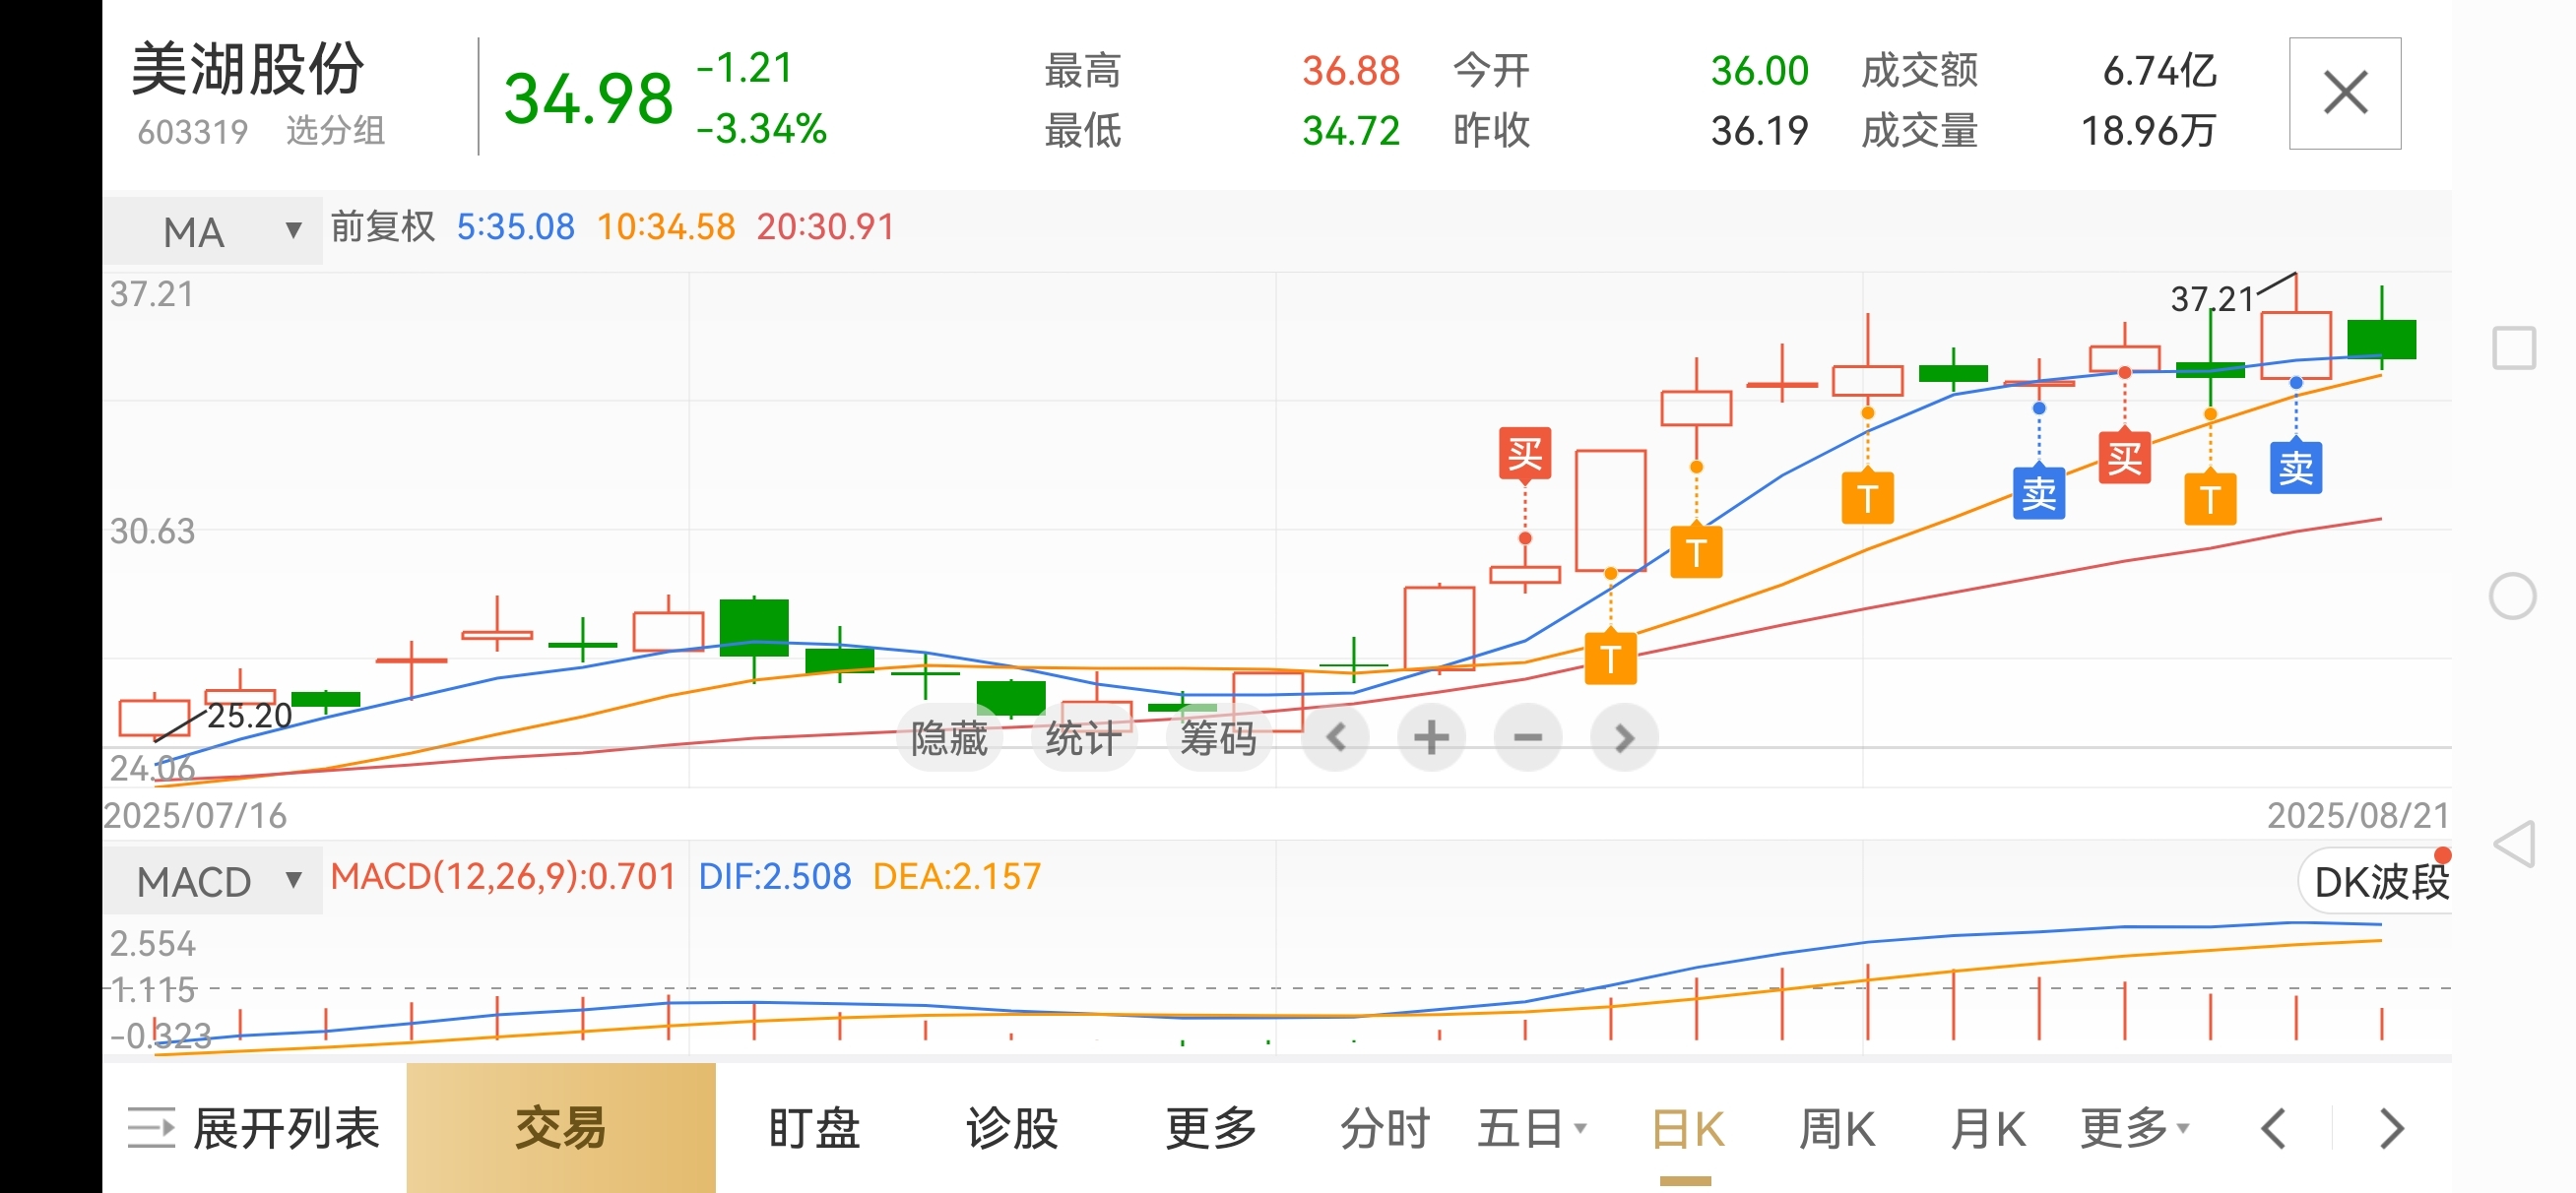Click the 昨收 36.19 value

coord(1759,131)
